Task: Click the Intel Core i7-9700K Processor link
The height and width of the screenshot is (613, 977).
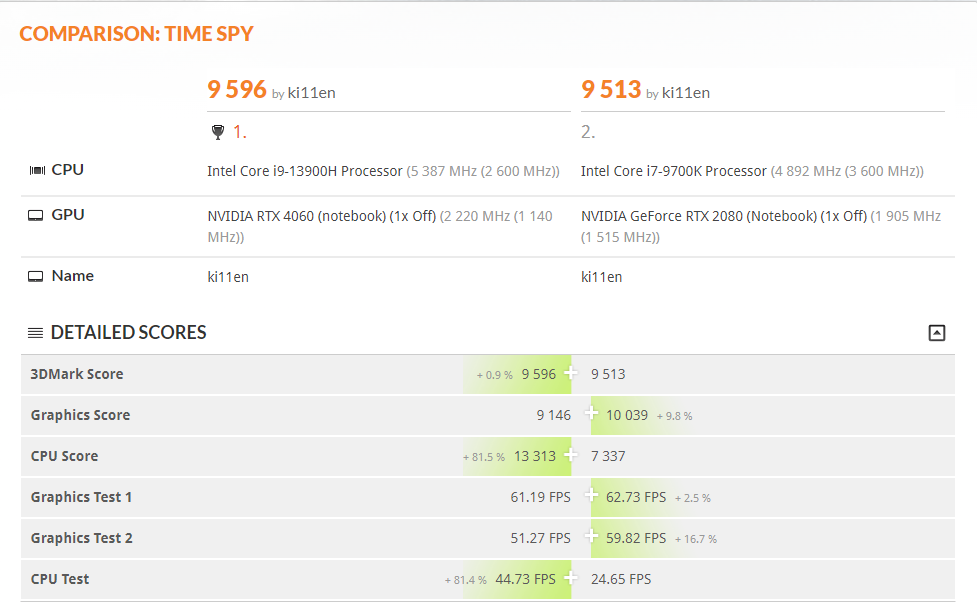Action: click(674, 171)
